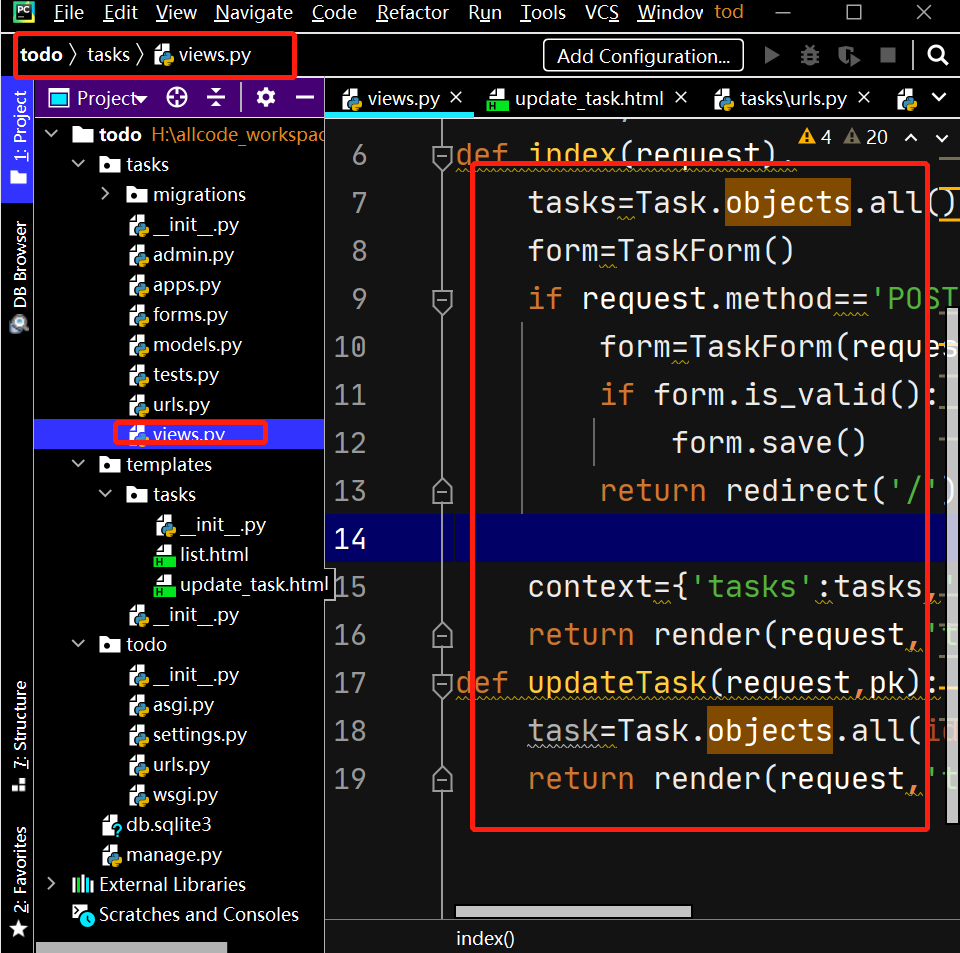Select settings.py in project tree

pos(187,734)
